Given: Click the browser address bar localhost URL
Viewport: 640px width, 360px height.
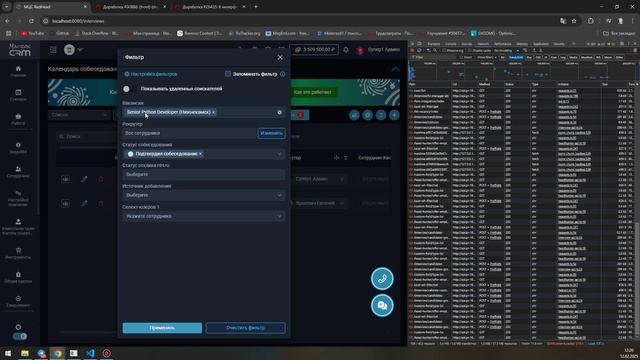Looking at the screenshot, I should (x=78, y=21).
